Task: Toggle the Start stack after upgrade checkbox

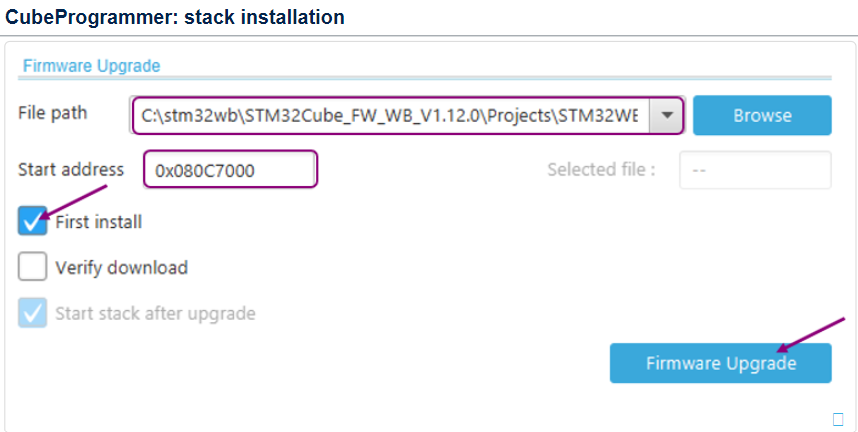Action: pos(33,313)
